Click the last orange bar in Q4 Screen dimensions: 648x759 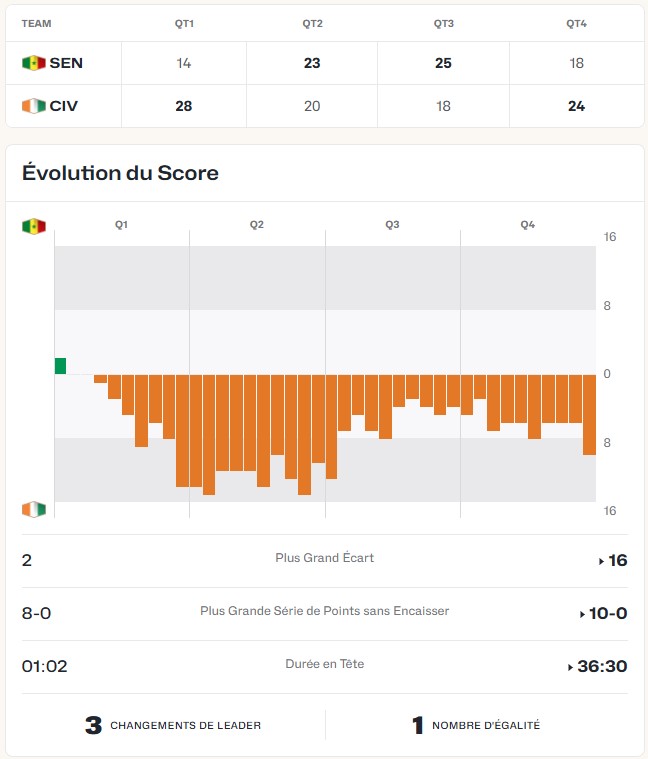(589, 414)
